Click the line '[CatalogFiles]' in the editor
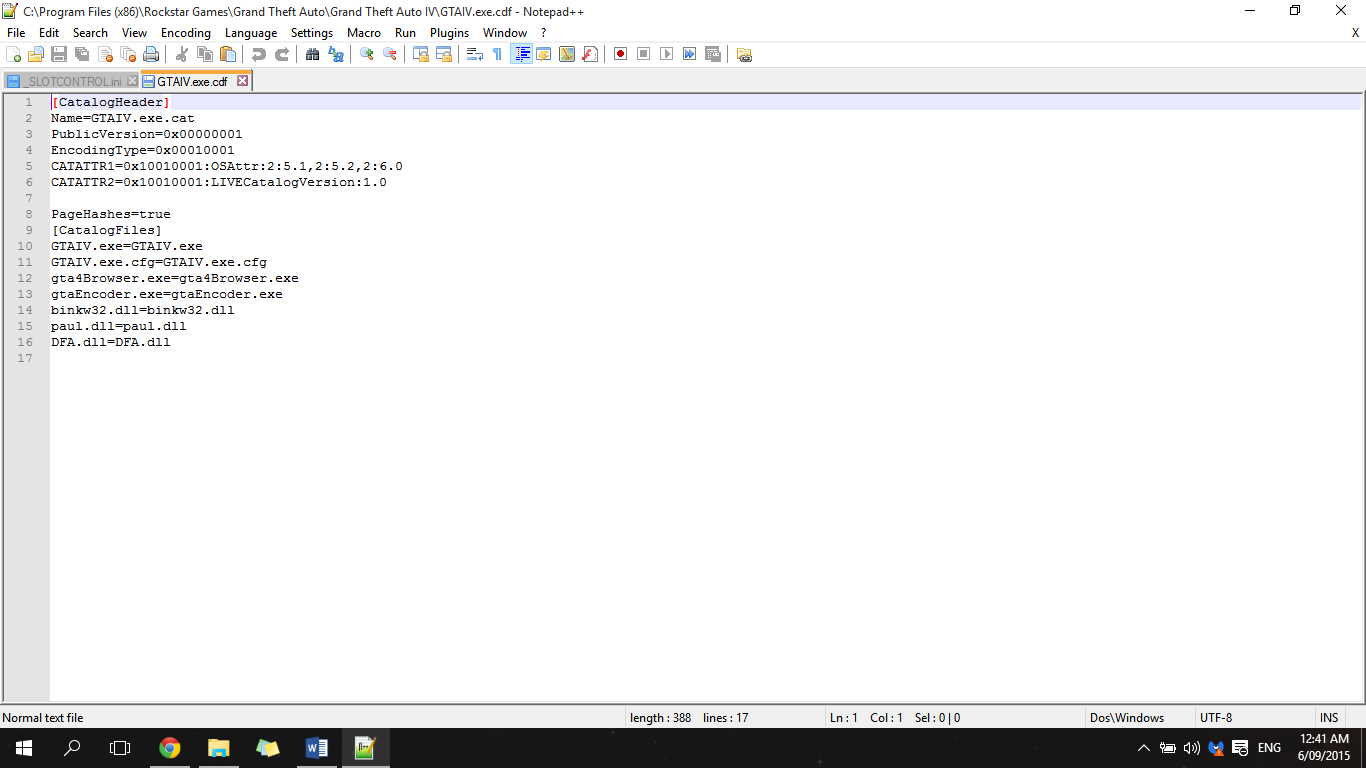 106,230
